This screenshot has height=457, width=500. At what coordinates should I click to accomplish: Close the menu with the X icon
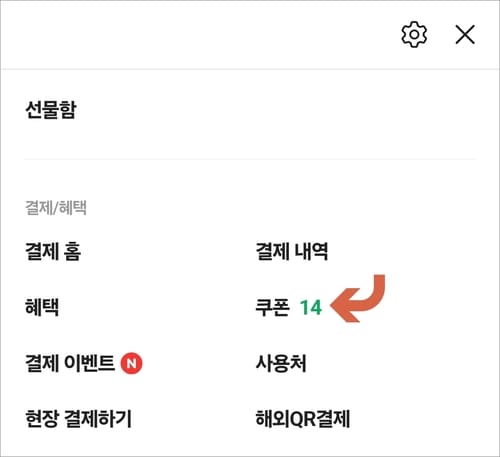(465, 34)
